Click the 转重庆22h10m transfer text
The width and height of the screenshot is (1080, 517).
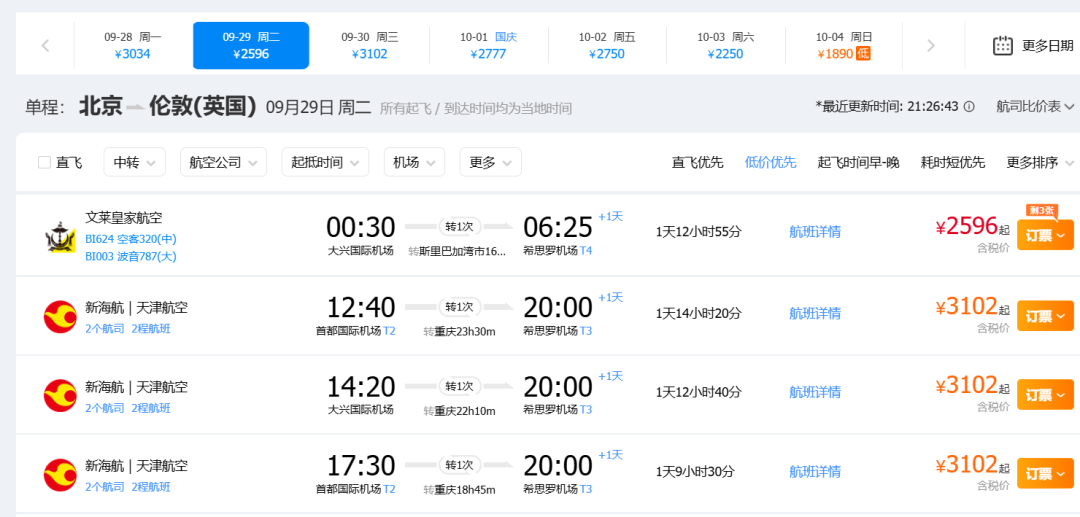(459, 411)
